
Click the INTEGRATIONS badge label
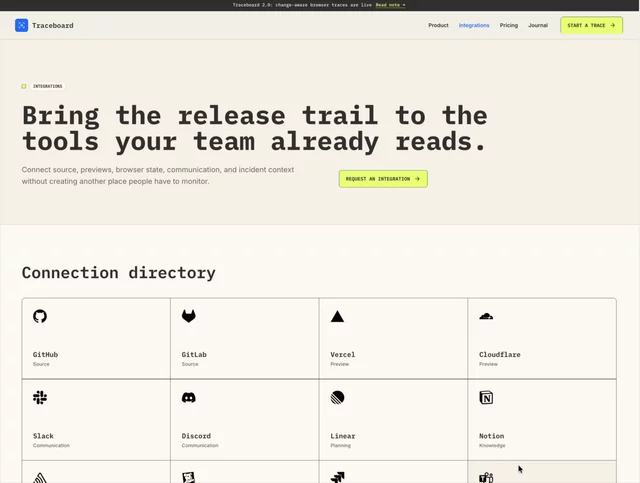coord(47,86)
